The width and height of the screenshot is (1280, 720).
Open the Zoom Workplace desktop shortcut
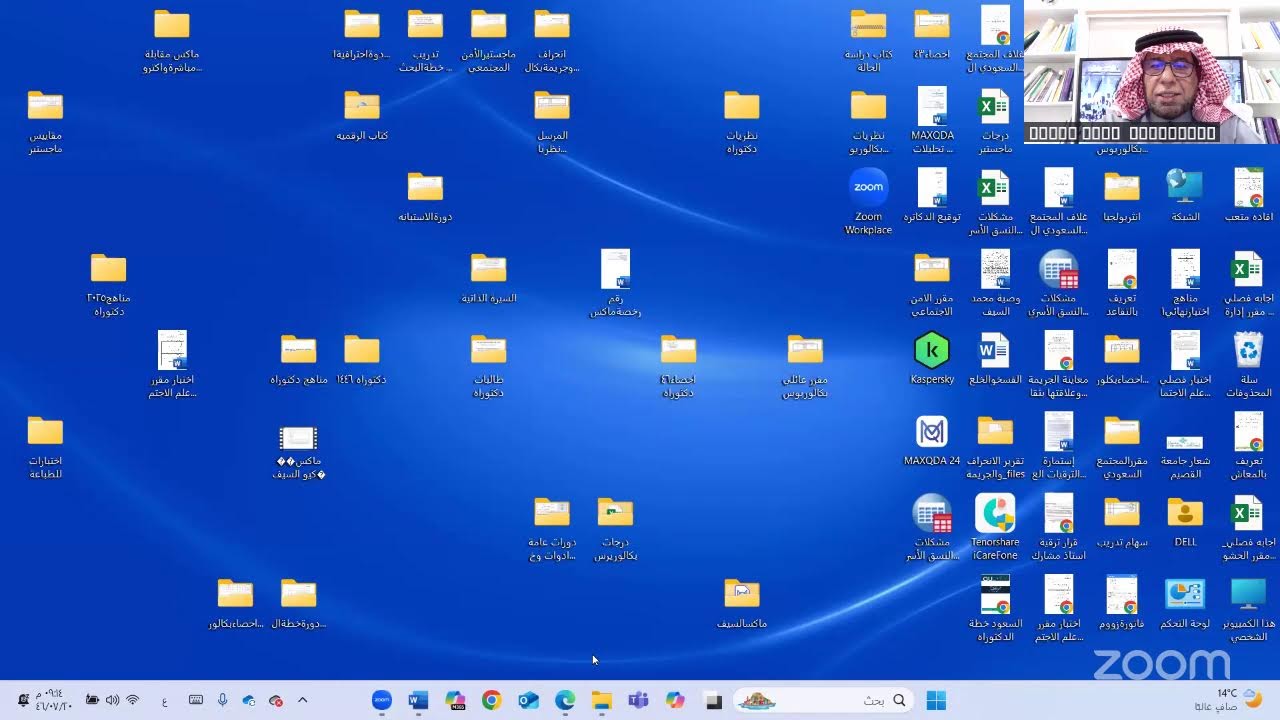[868, 201]
